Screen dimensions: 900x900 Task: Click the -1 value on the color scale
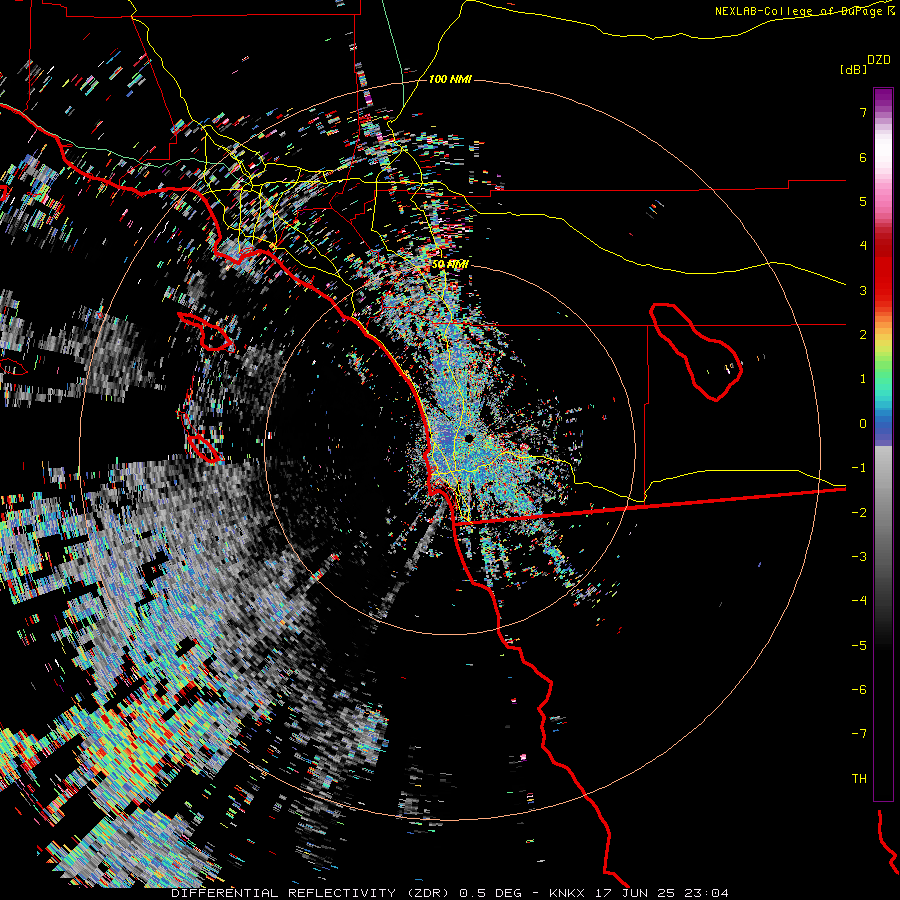coord(859,468)
